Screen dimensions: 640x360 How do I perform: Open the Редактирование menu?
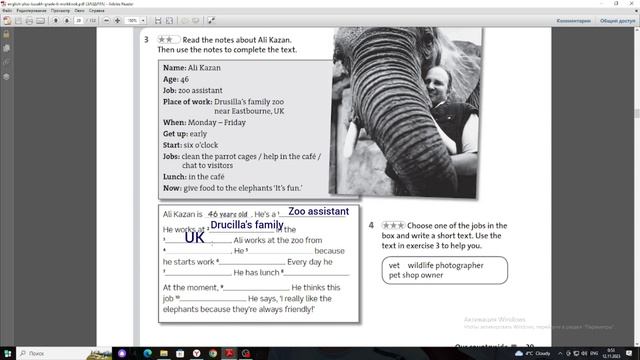pos(31,11)
